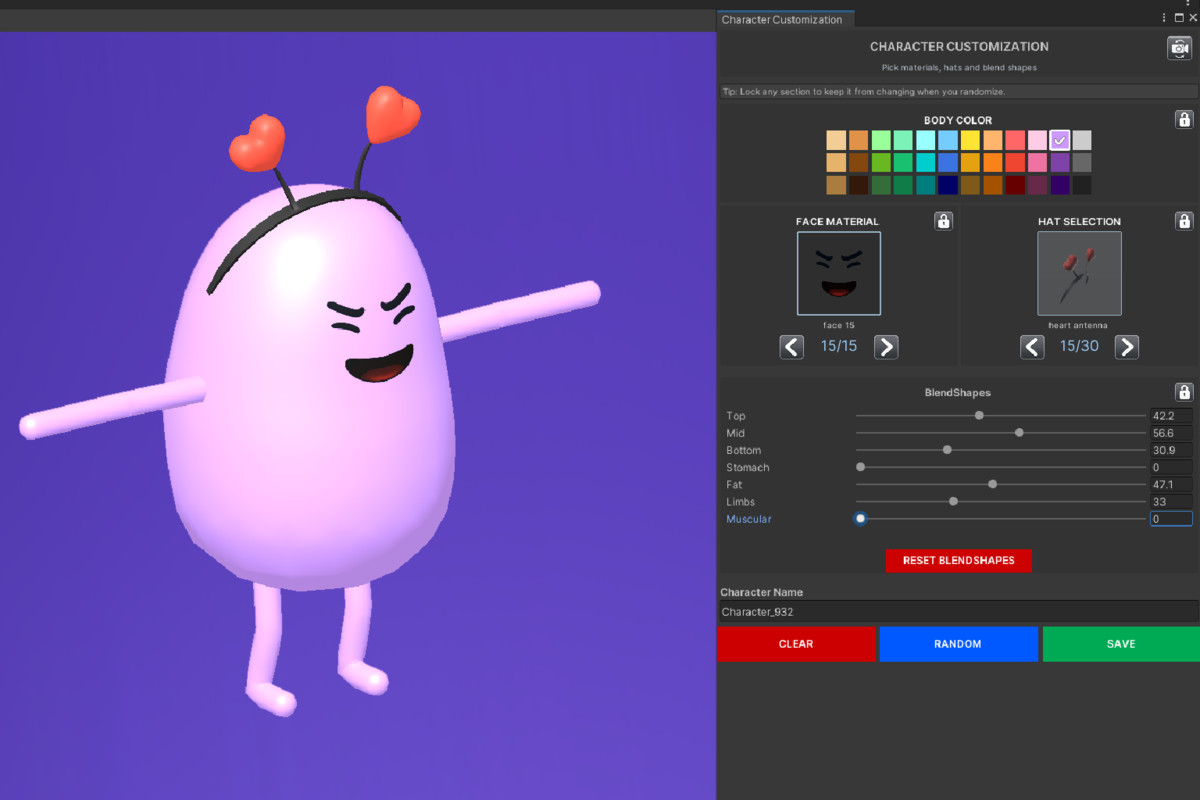The width and height of the screenshot is (1200, 800).
Task: Click the next arrow under Face Material
Action: pos(886,346)
